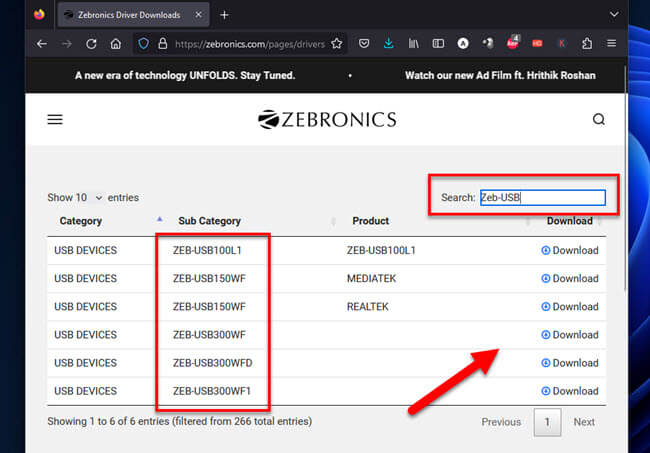This screenshot has height=453, width=650.
Task: Select the ZEB-USB300WF1 sub category cell
Action: point(212,391)
